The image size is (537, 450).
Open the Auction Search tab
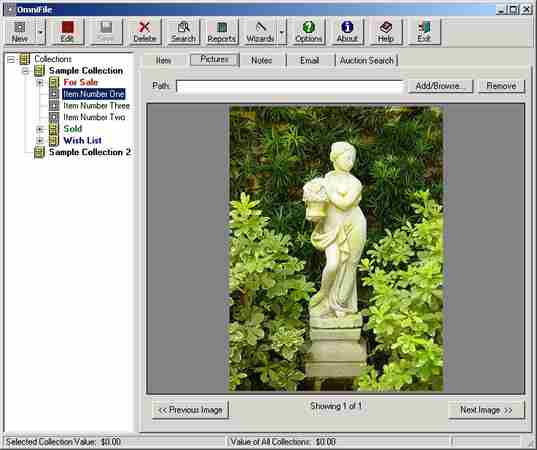coord(366,61)
